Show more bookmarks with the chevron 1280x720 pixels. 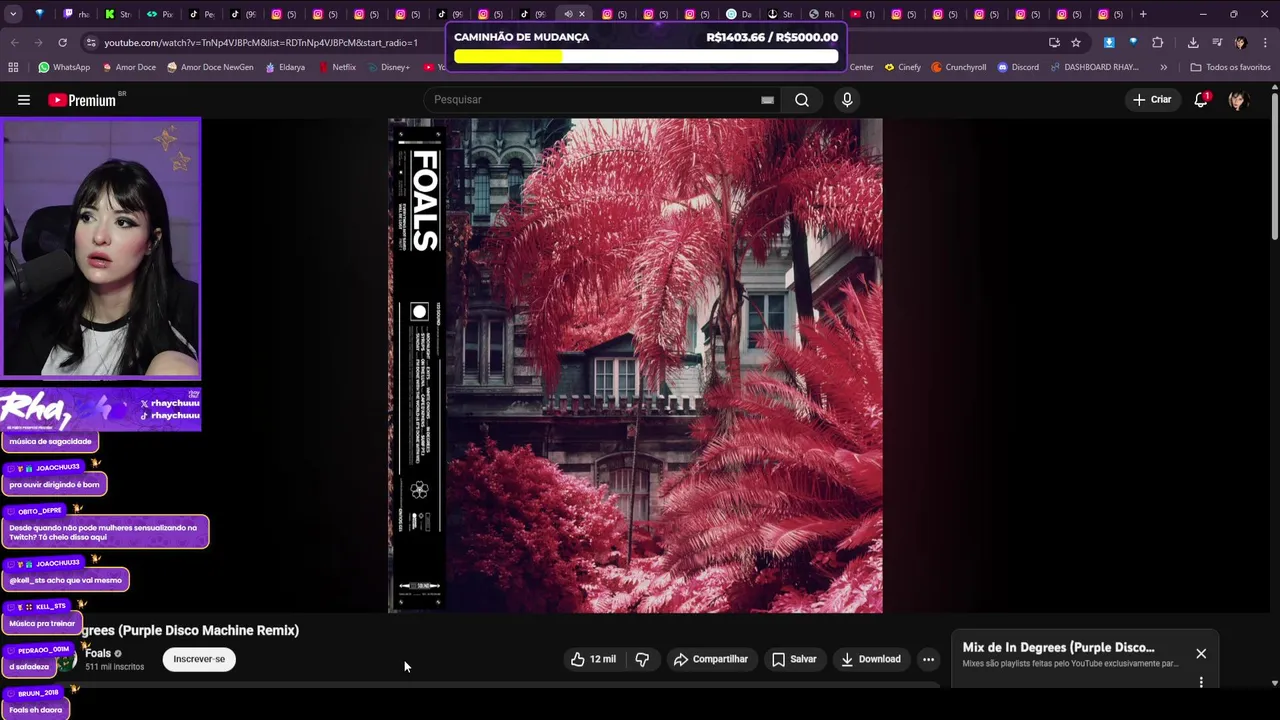coord(1163,67)
